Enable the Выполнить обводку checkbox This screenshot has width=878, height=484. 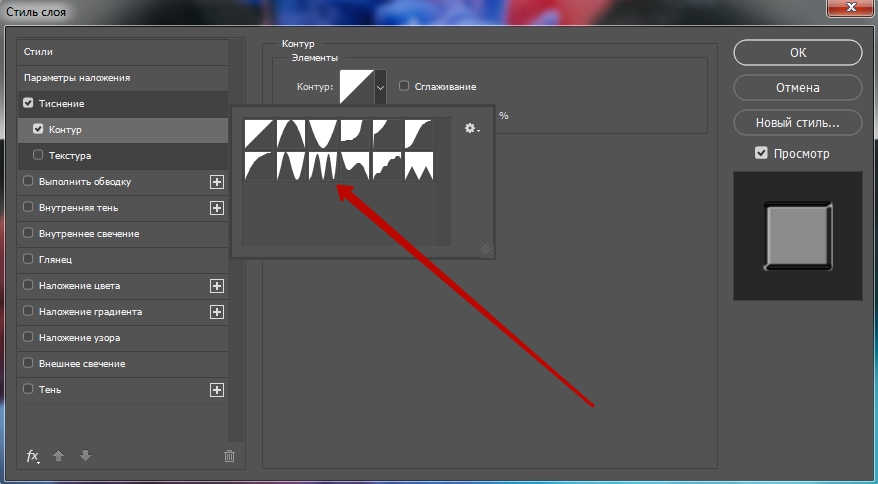coord(28,181)
